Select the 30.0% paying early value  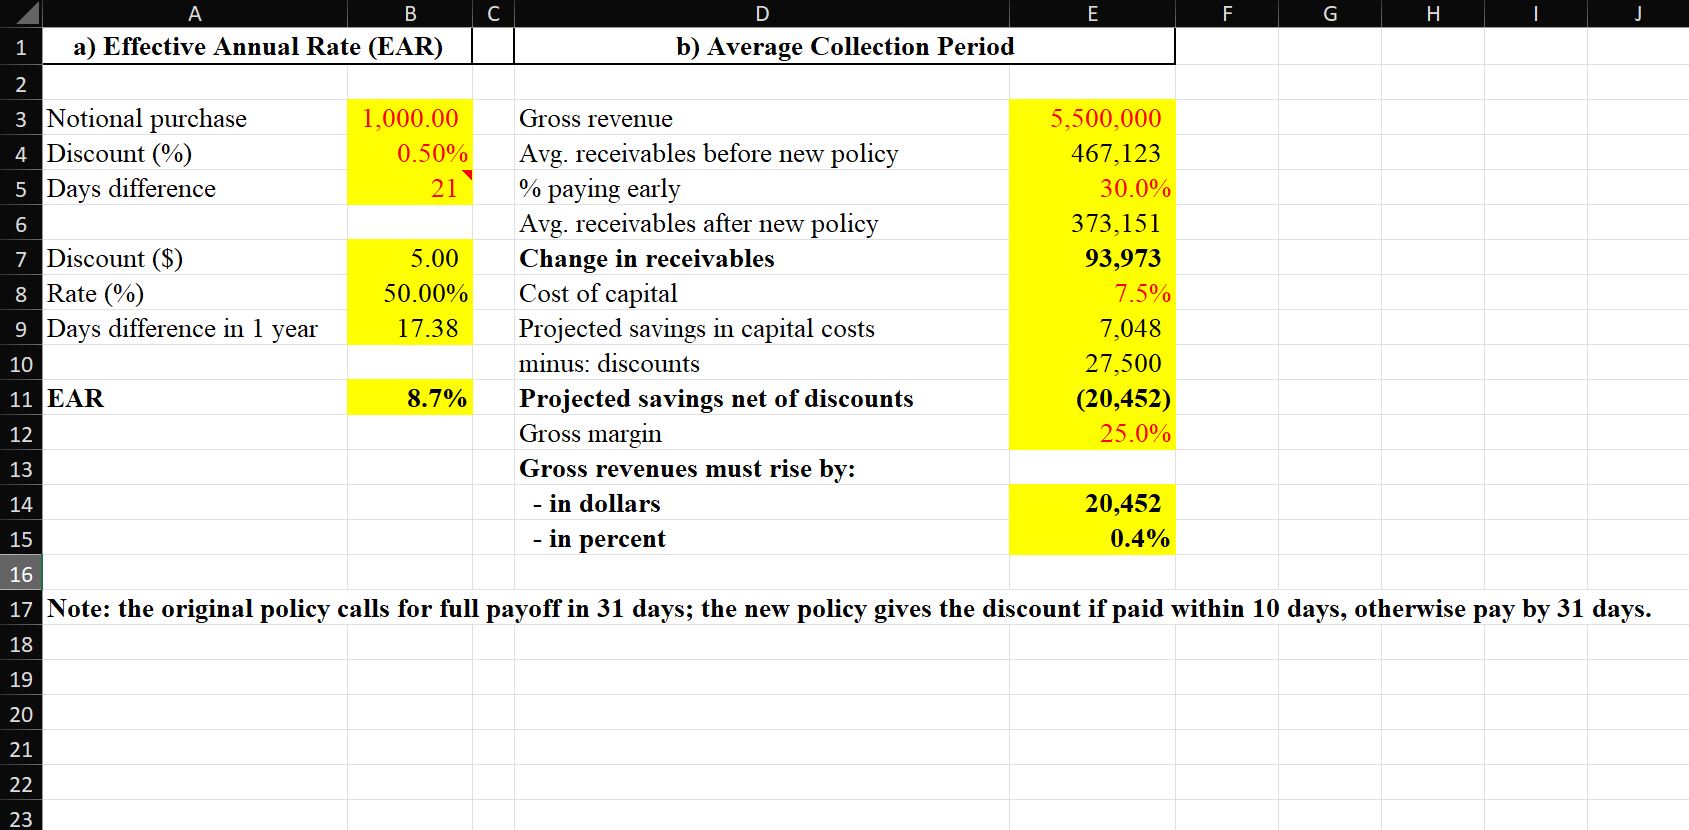(1092, 188)
